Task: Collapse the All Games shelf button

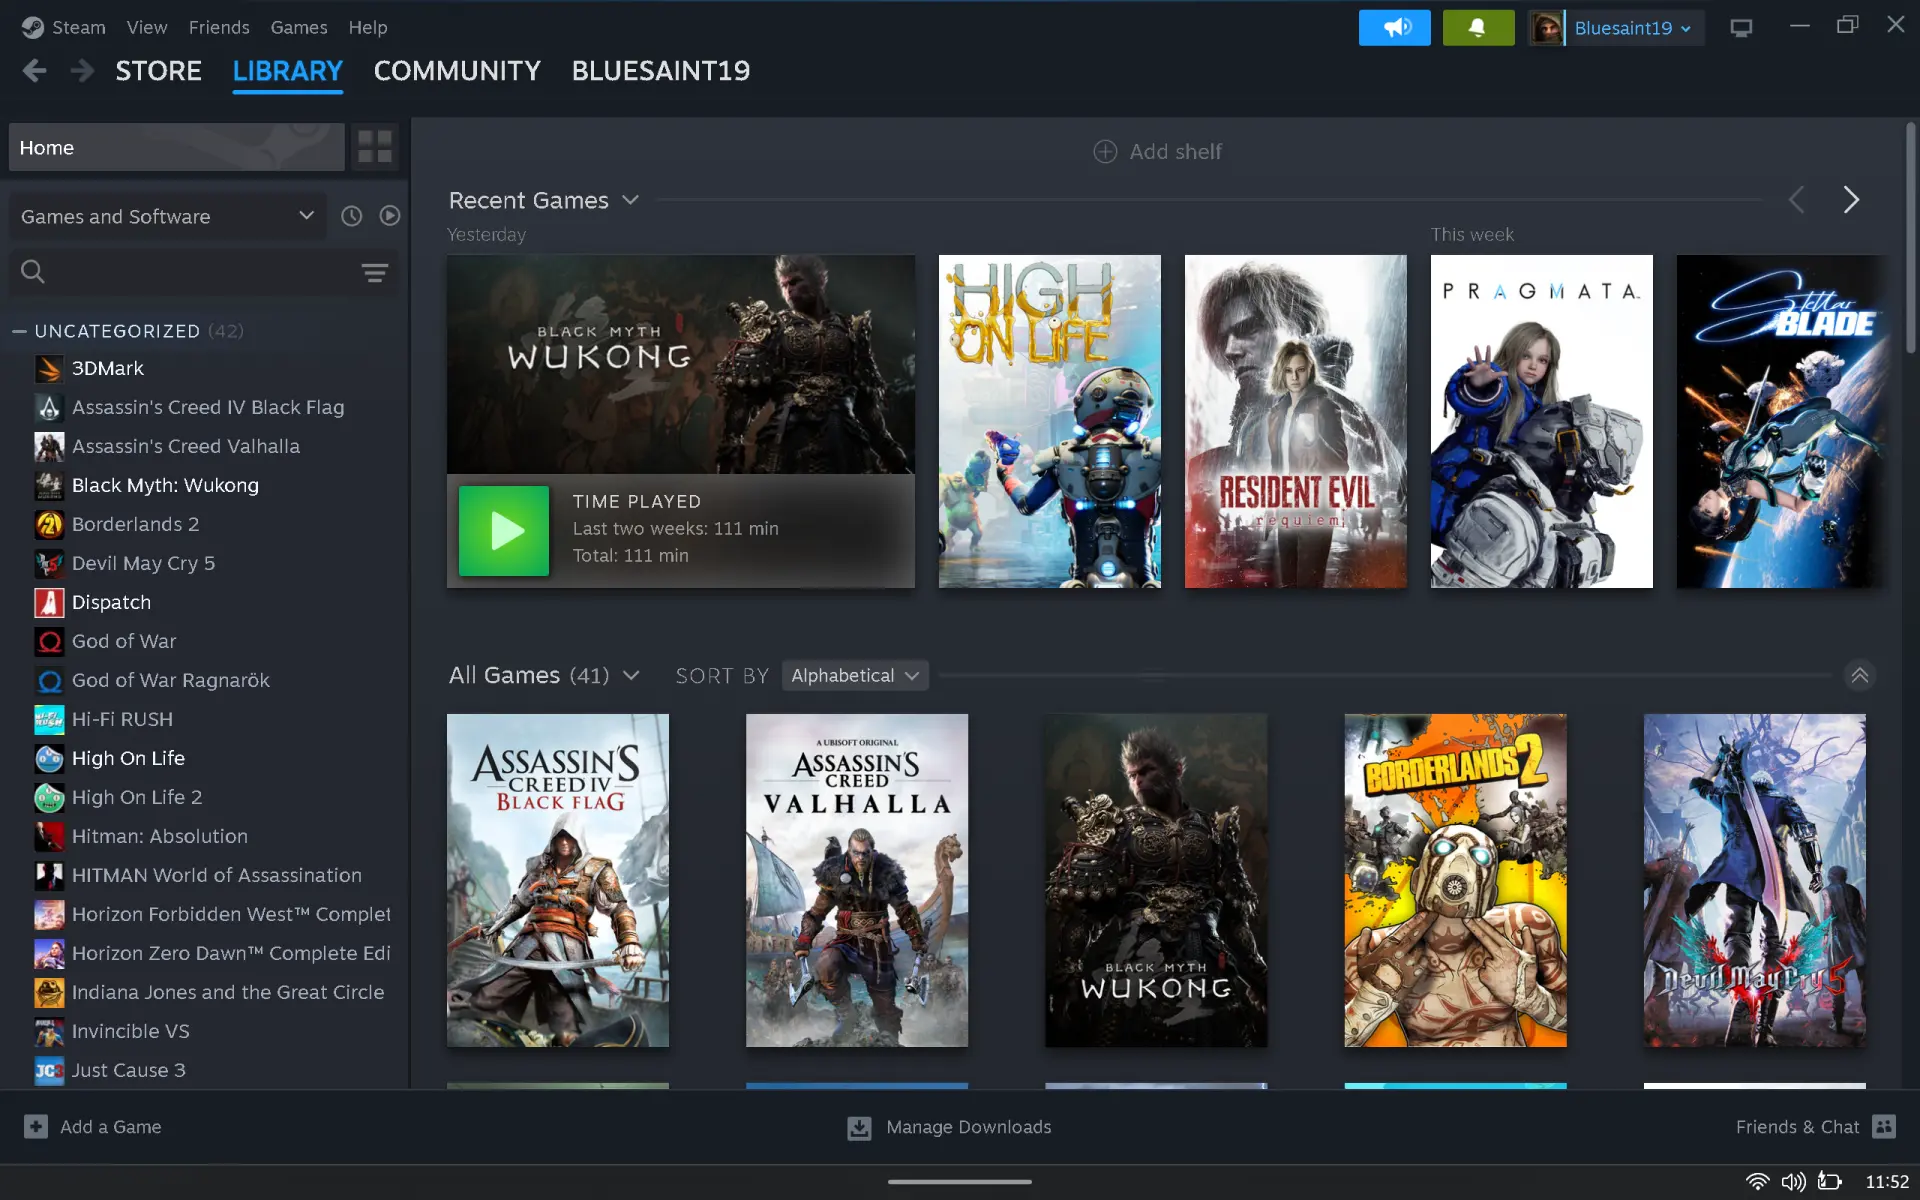Action: [x=1859, y=676]
